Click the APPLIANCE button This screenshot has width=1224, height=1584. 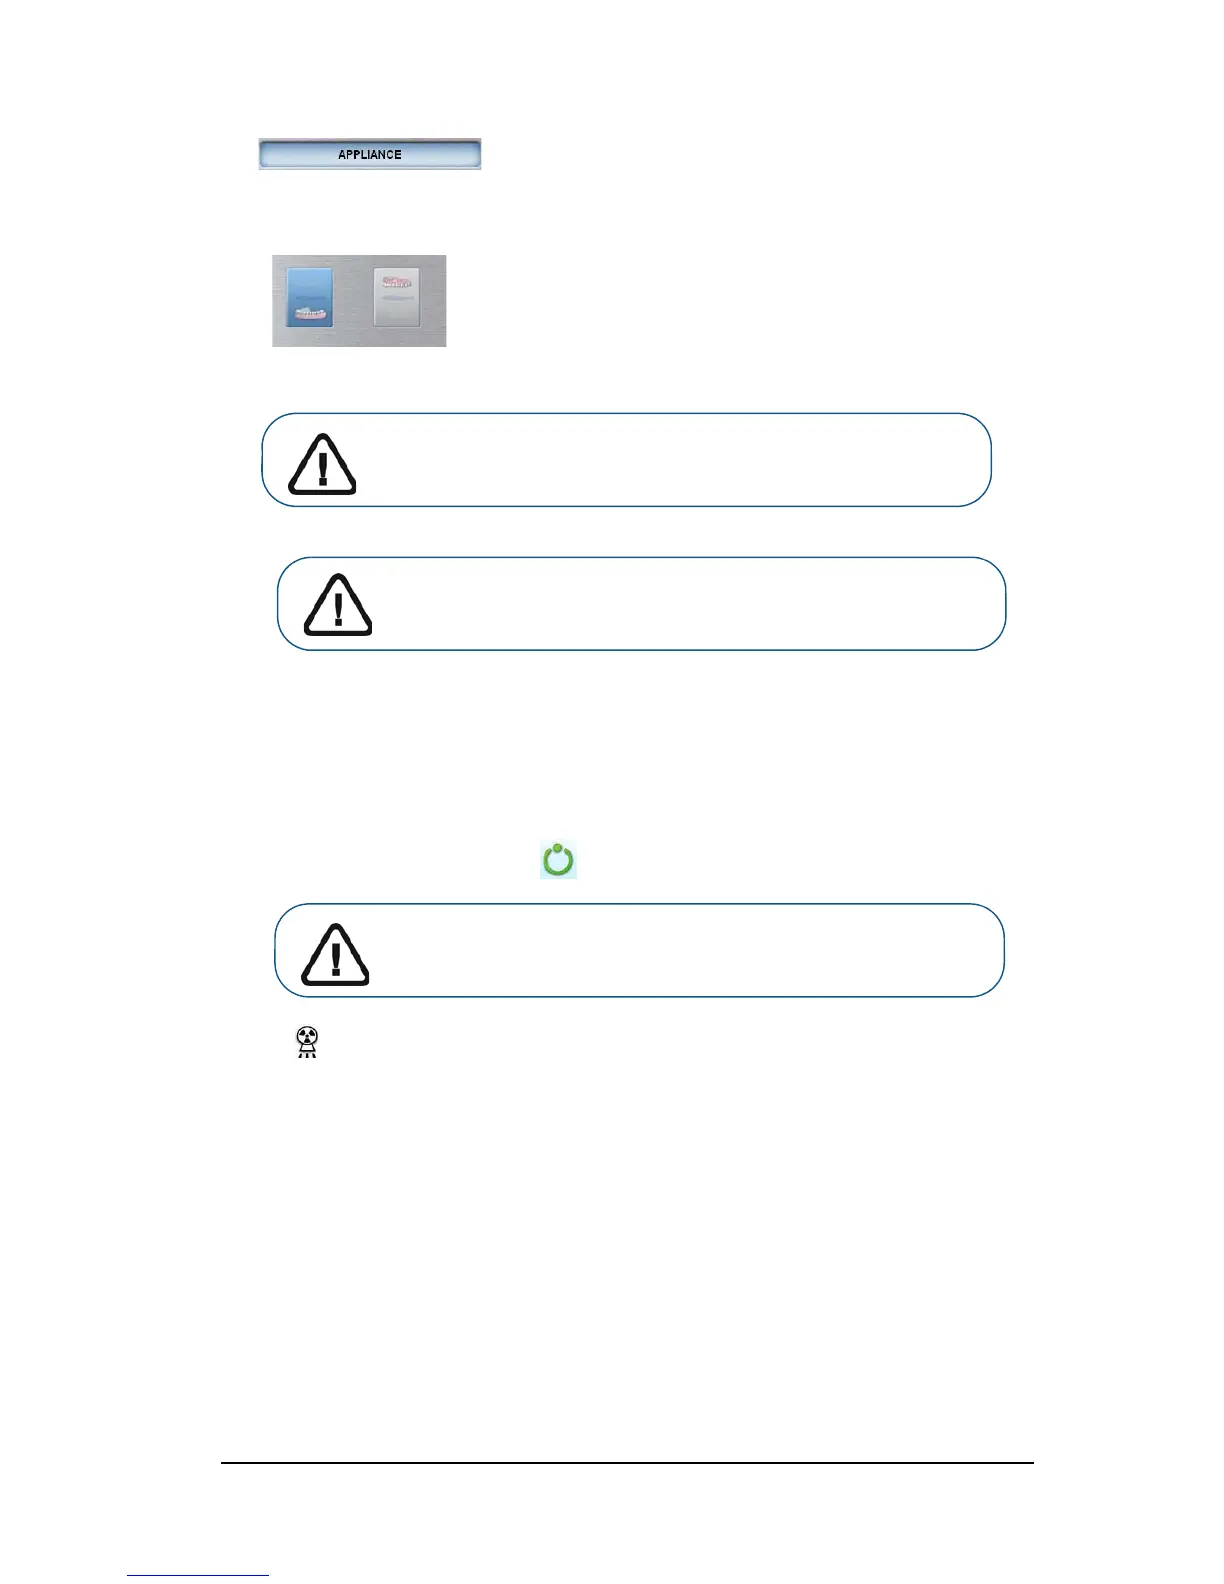coord(370,154)
